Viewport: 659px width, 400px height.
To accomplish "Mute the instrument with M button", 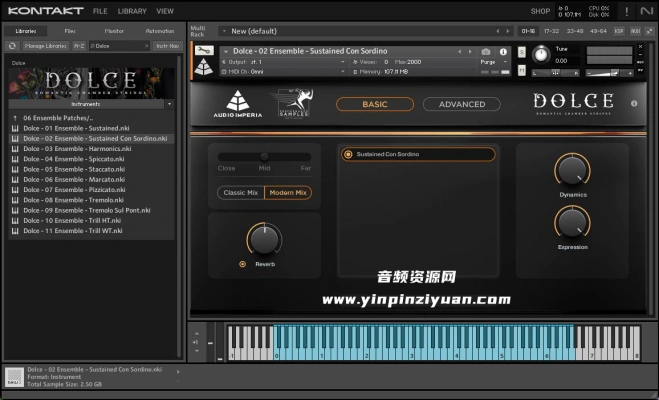I will [x=522, y=70].
